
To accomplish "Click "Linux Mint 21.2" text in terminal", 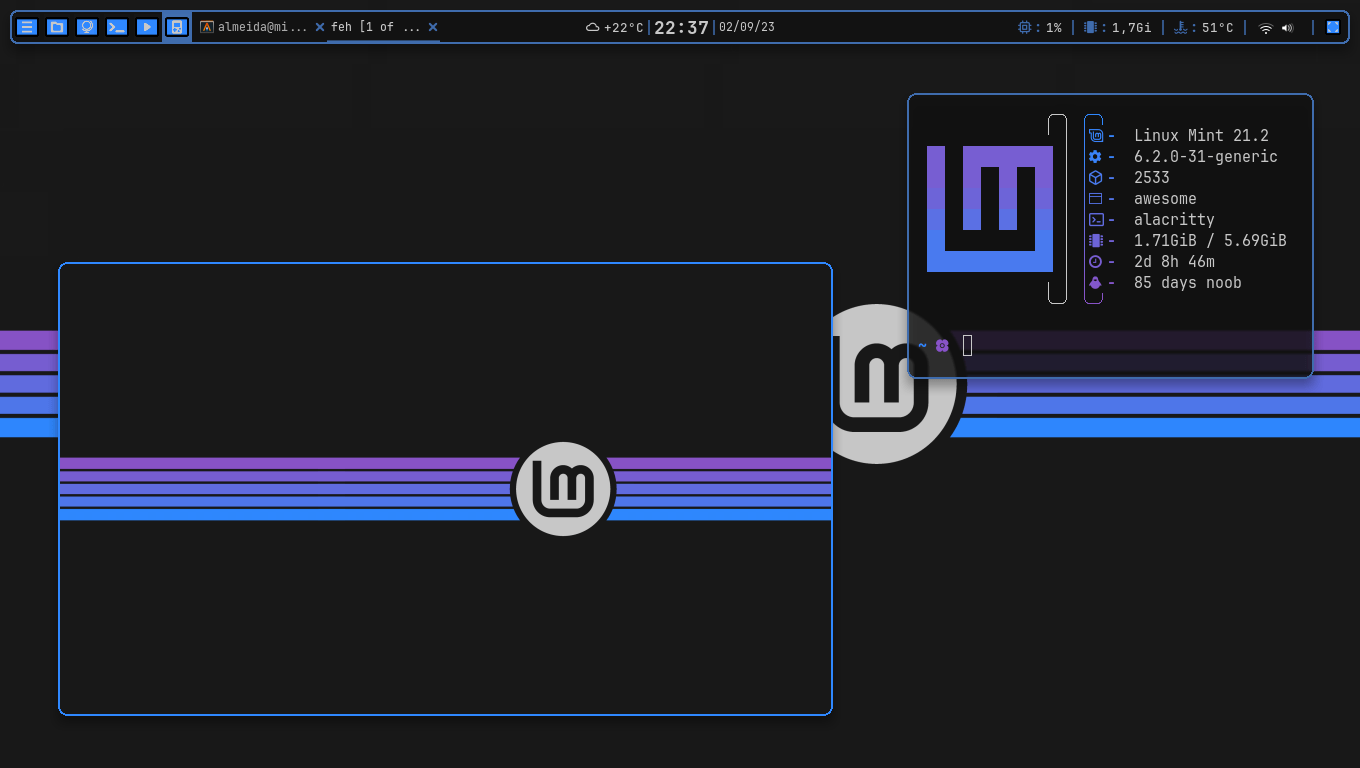I will [1201, 136].
